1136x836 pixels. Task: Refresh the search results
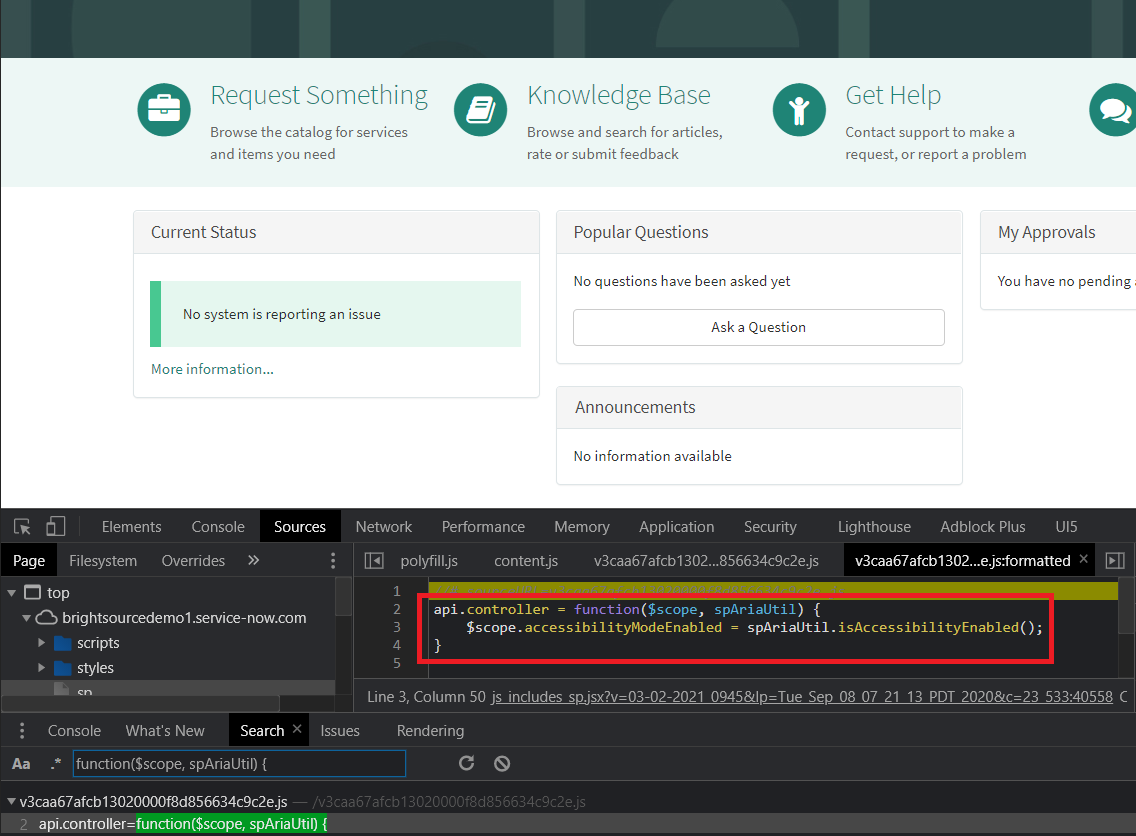click(x=466, y=764)
